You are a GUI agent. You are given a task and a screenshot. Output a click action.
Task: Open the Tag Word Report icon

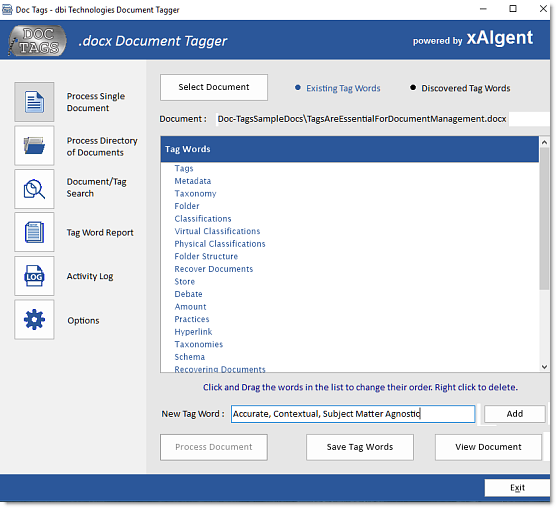click(x=34, y=232)
